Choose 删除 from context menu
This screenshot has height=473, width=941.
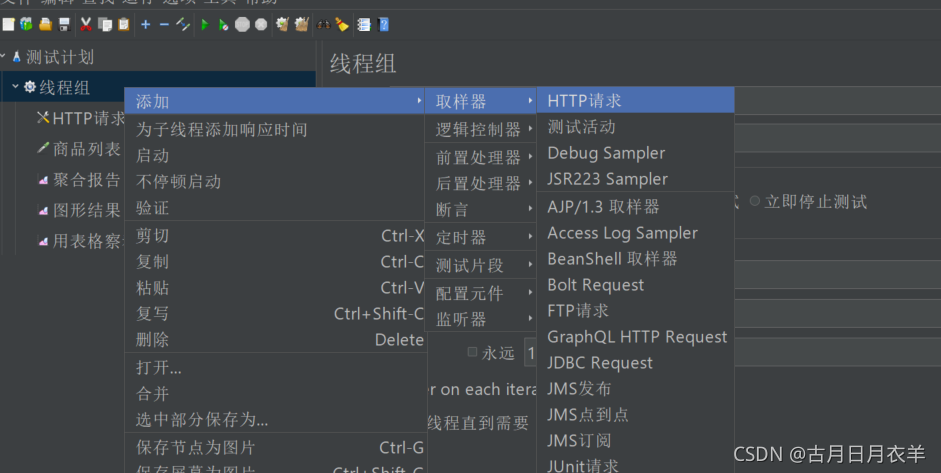[x=275, y=340]
